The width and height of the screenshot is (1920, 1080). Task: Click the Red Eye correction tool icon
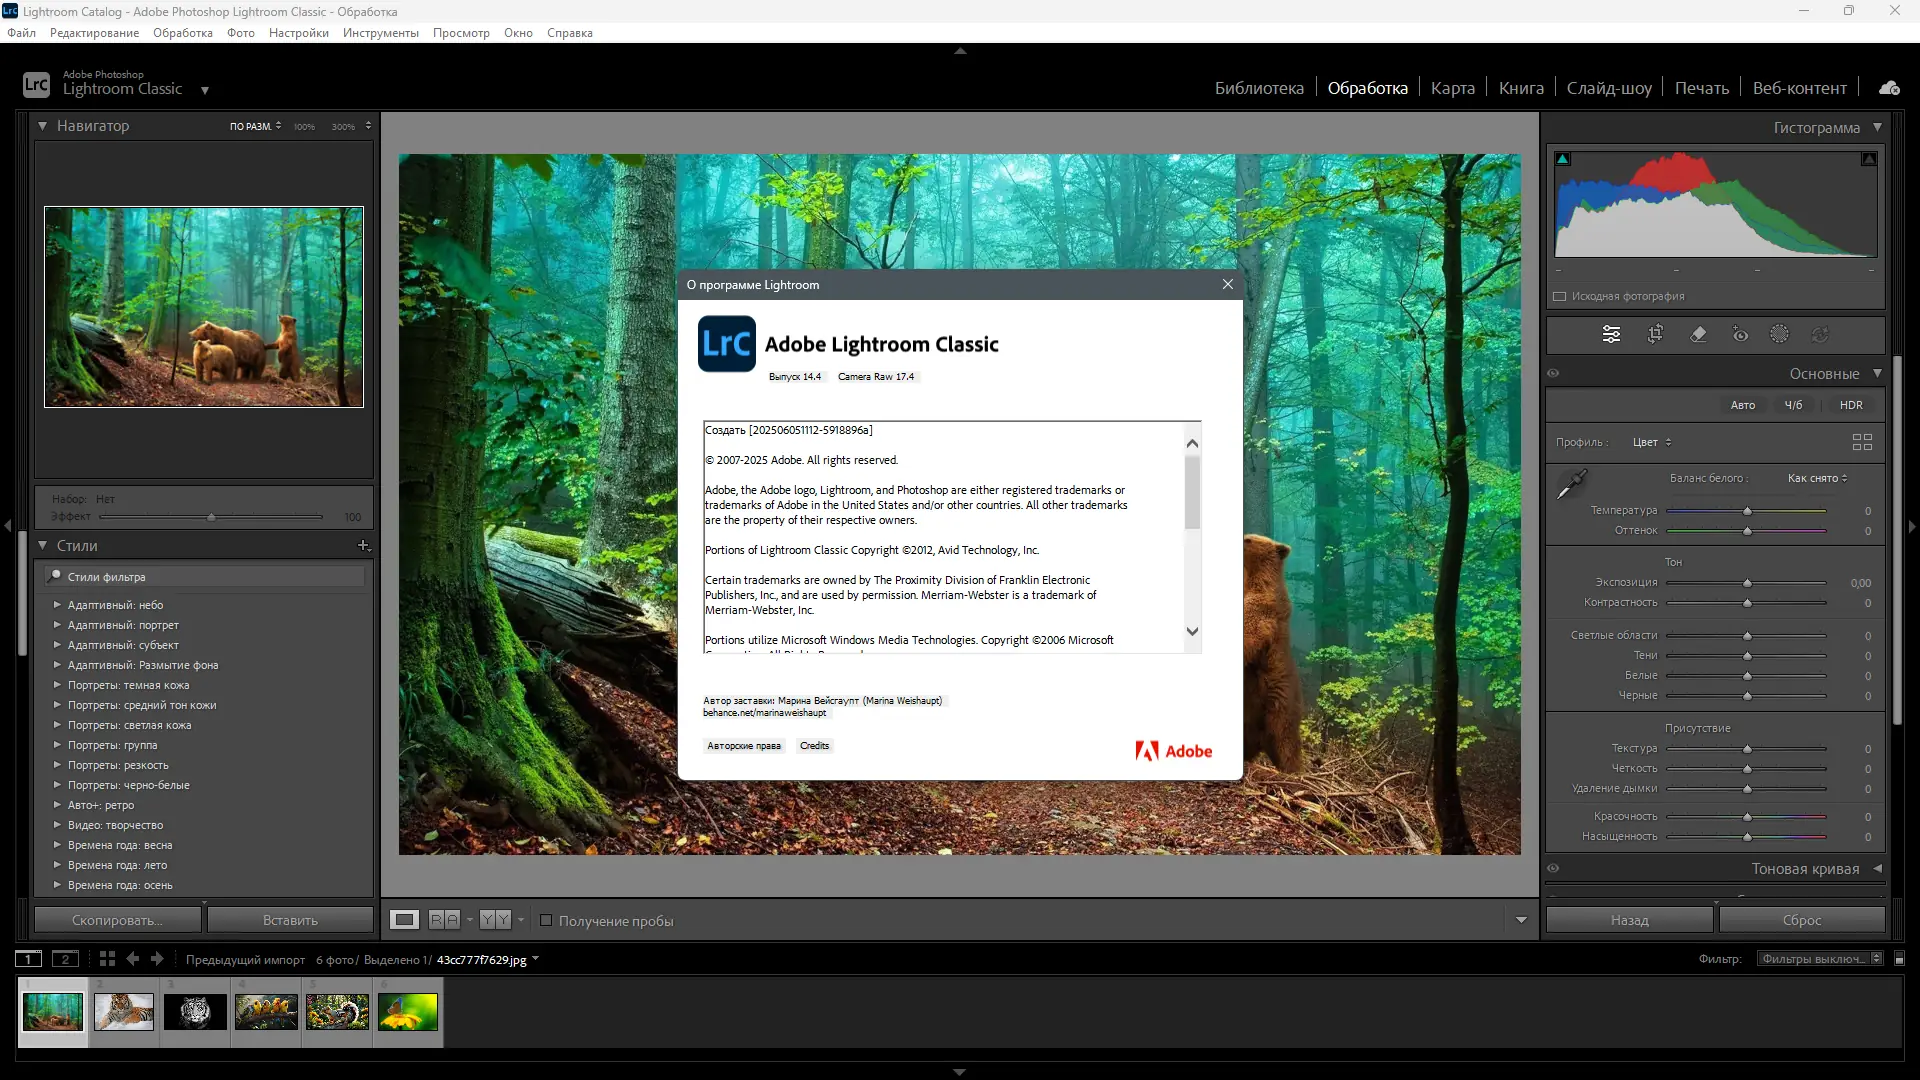pyautogui.click(x=1740, y=334)
